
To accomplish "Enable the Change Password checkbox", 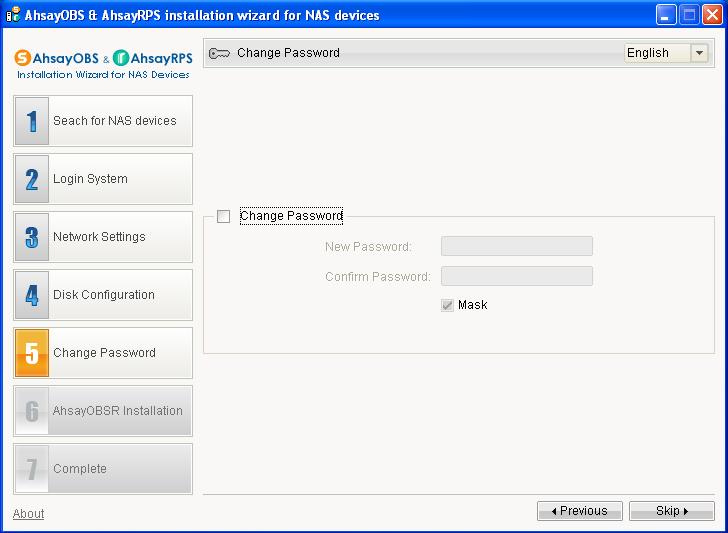I will 223,216.
